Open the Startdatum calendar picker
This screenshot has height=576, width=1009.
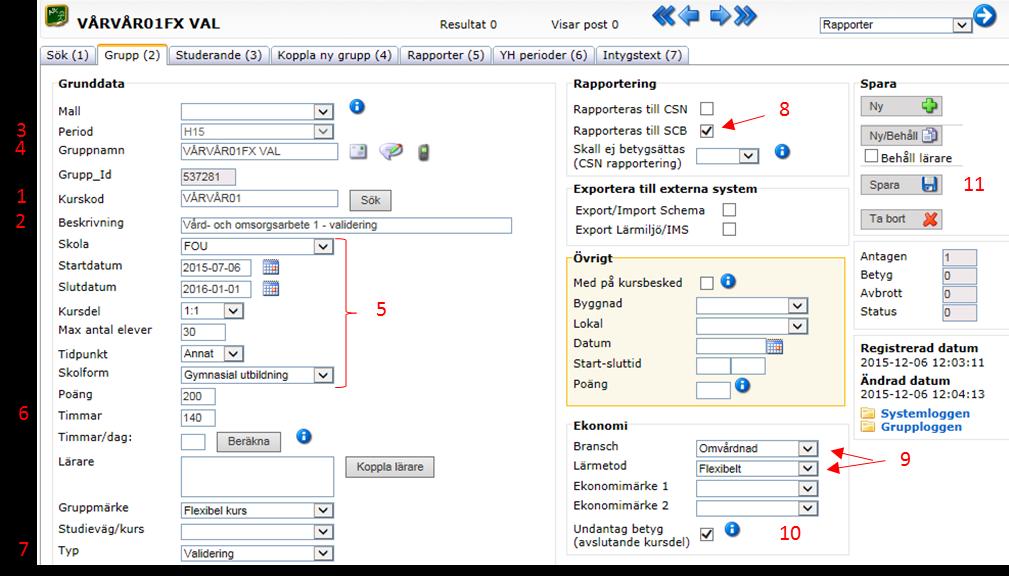tap(271, 266)
